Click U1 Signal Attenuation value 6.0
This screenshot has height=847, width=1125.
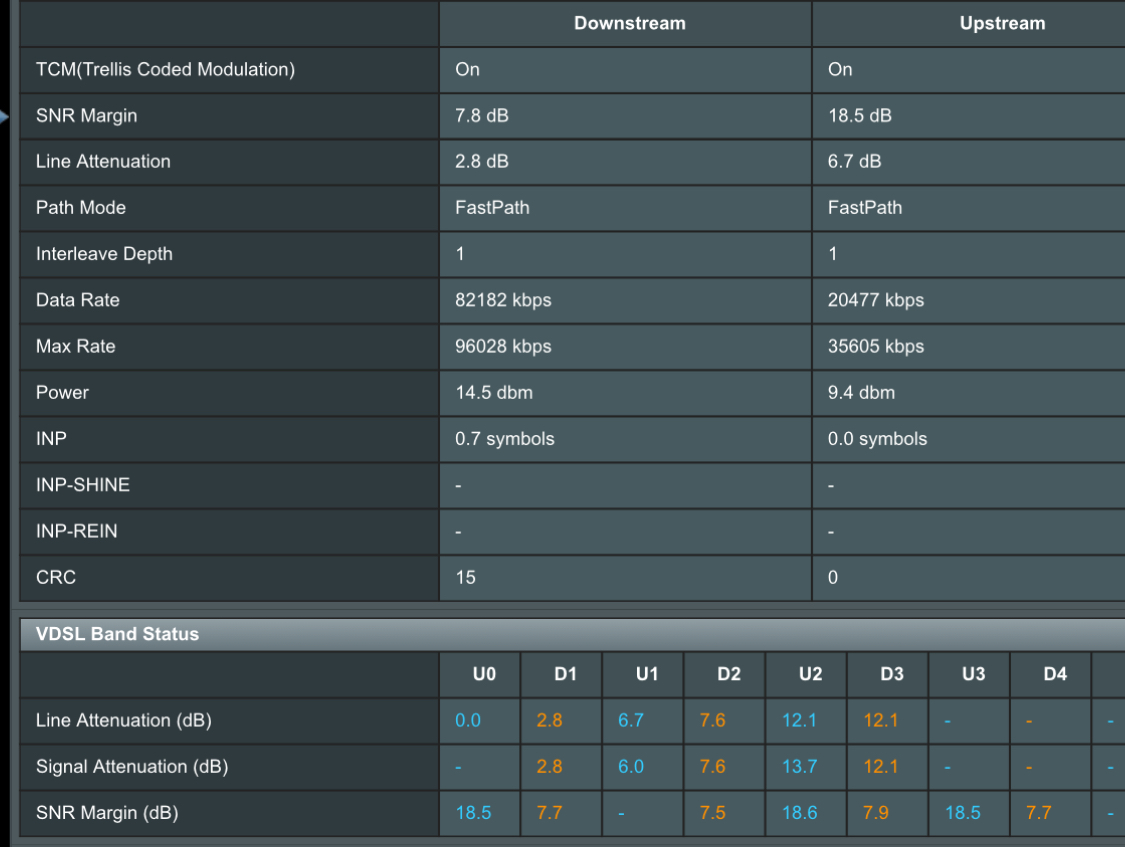pyautogui.click(x=631, y=767)
